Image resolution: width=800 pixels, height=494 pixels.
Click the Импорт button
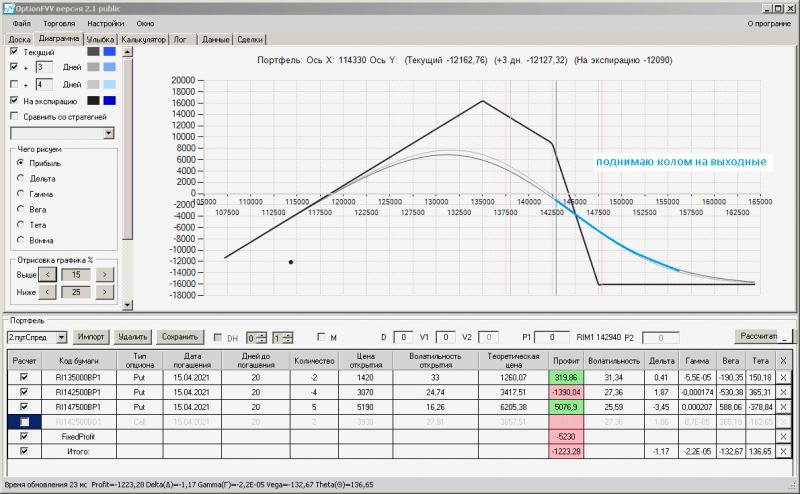click(91, 337)
